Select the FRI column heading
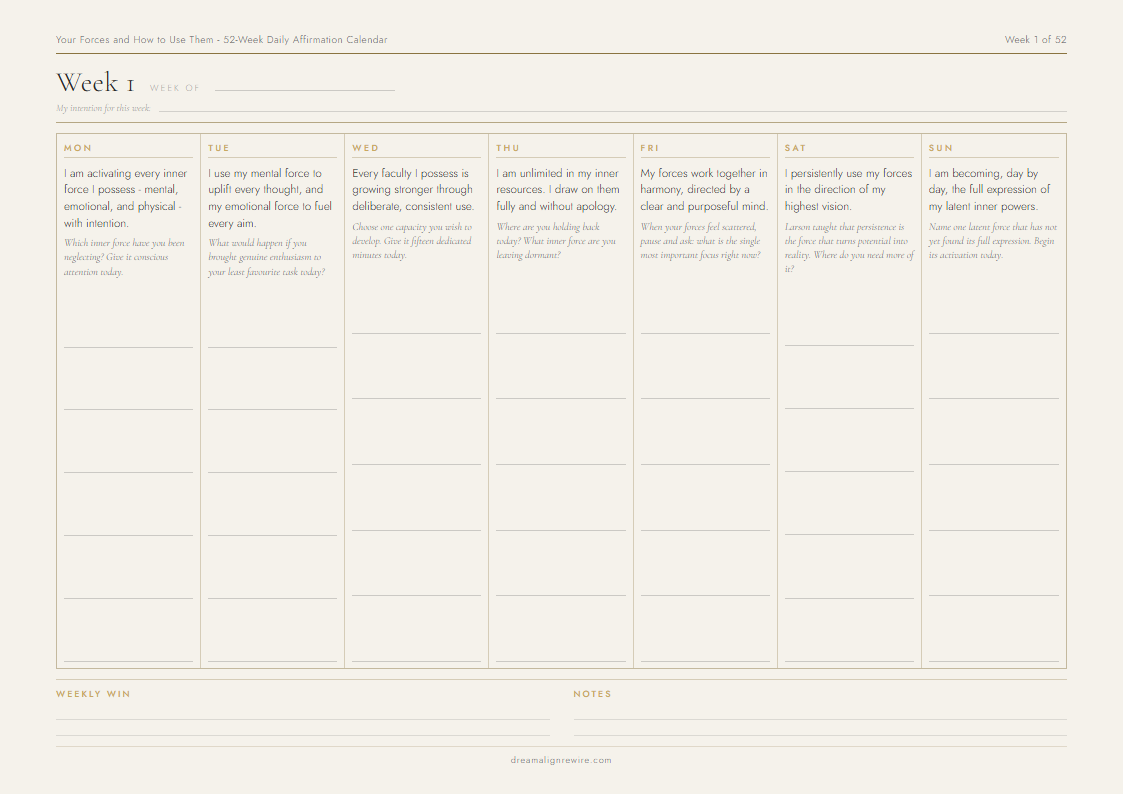The width and height of the screenshot is (1123, 794). [x=650, y=148]
